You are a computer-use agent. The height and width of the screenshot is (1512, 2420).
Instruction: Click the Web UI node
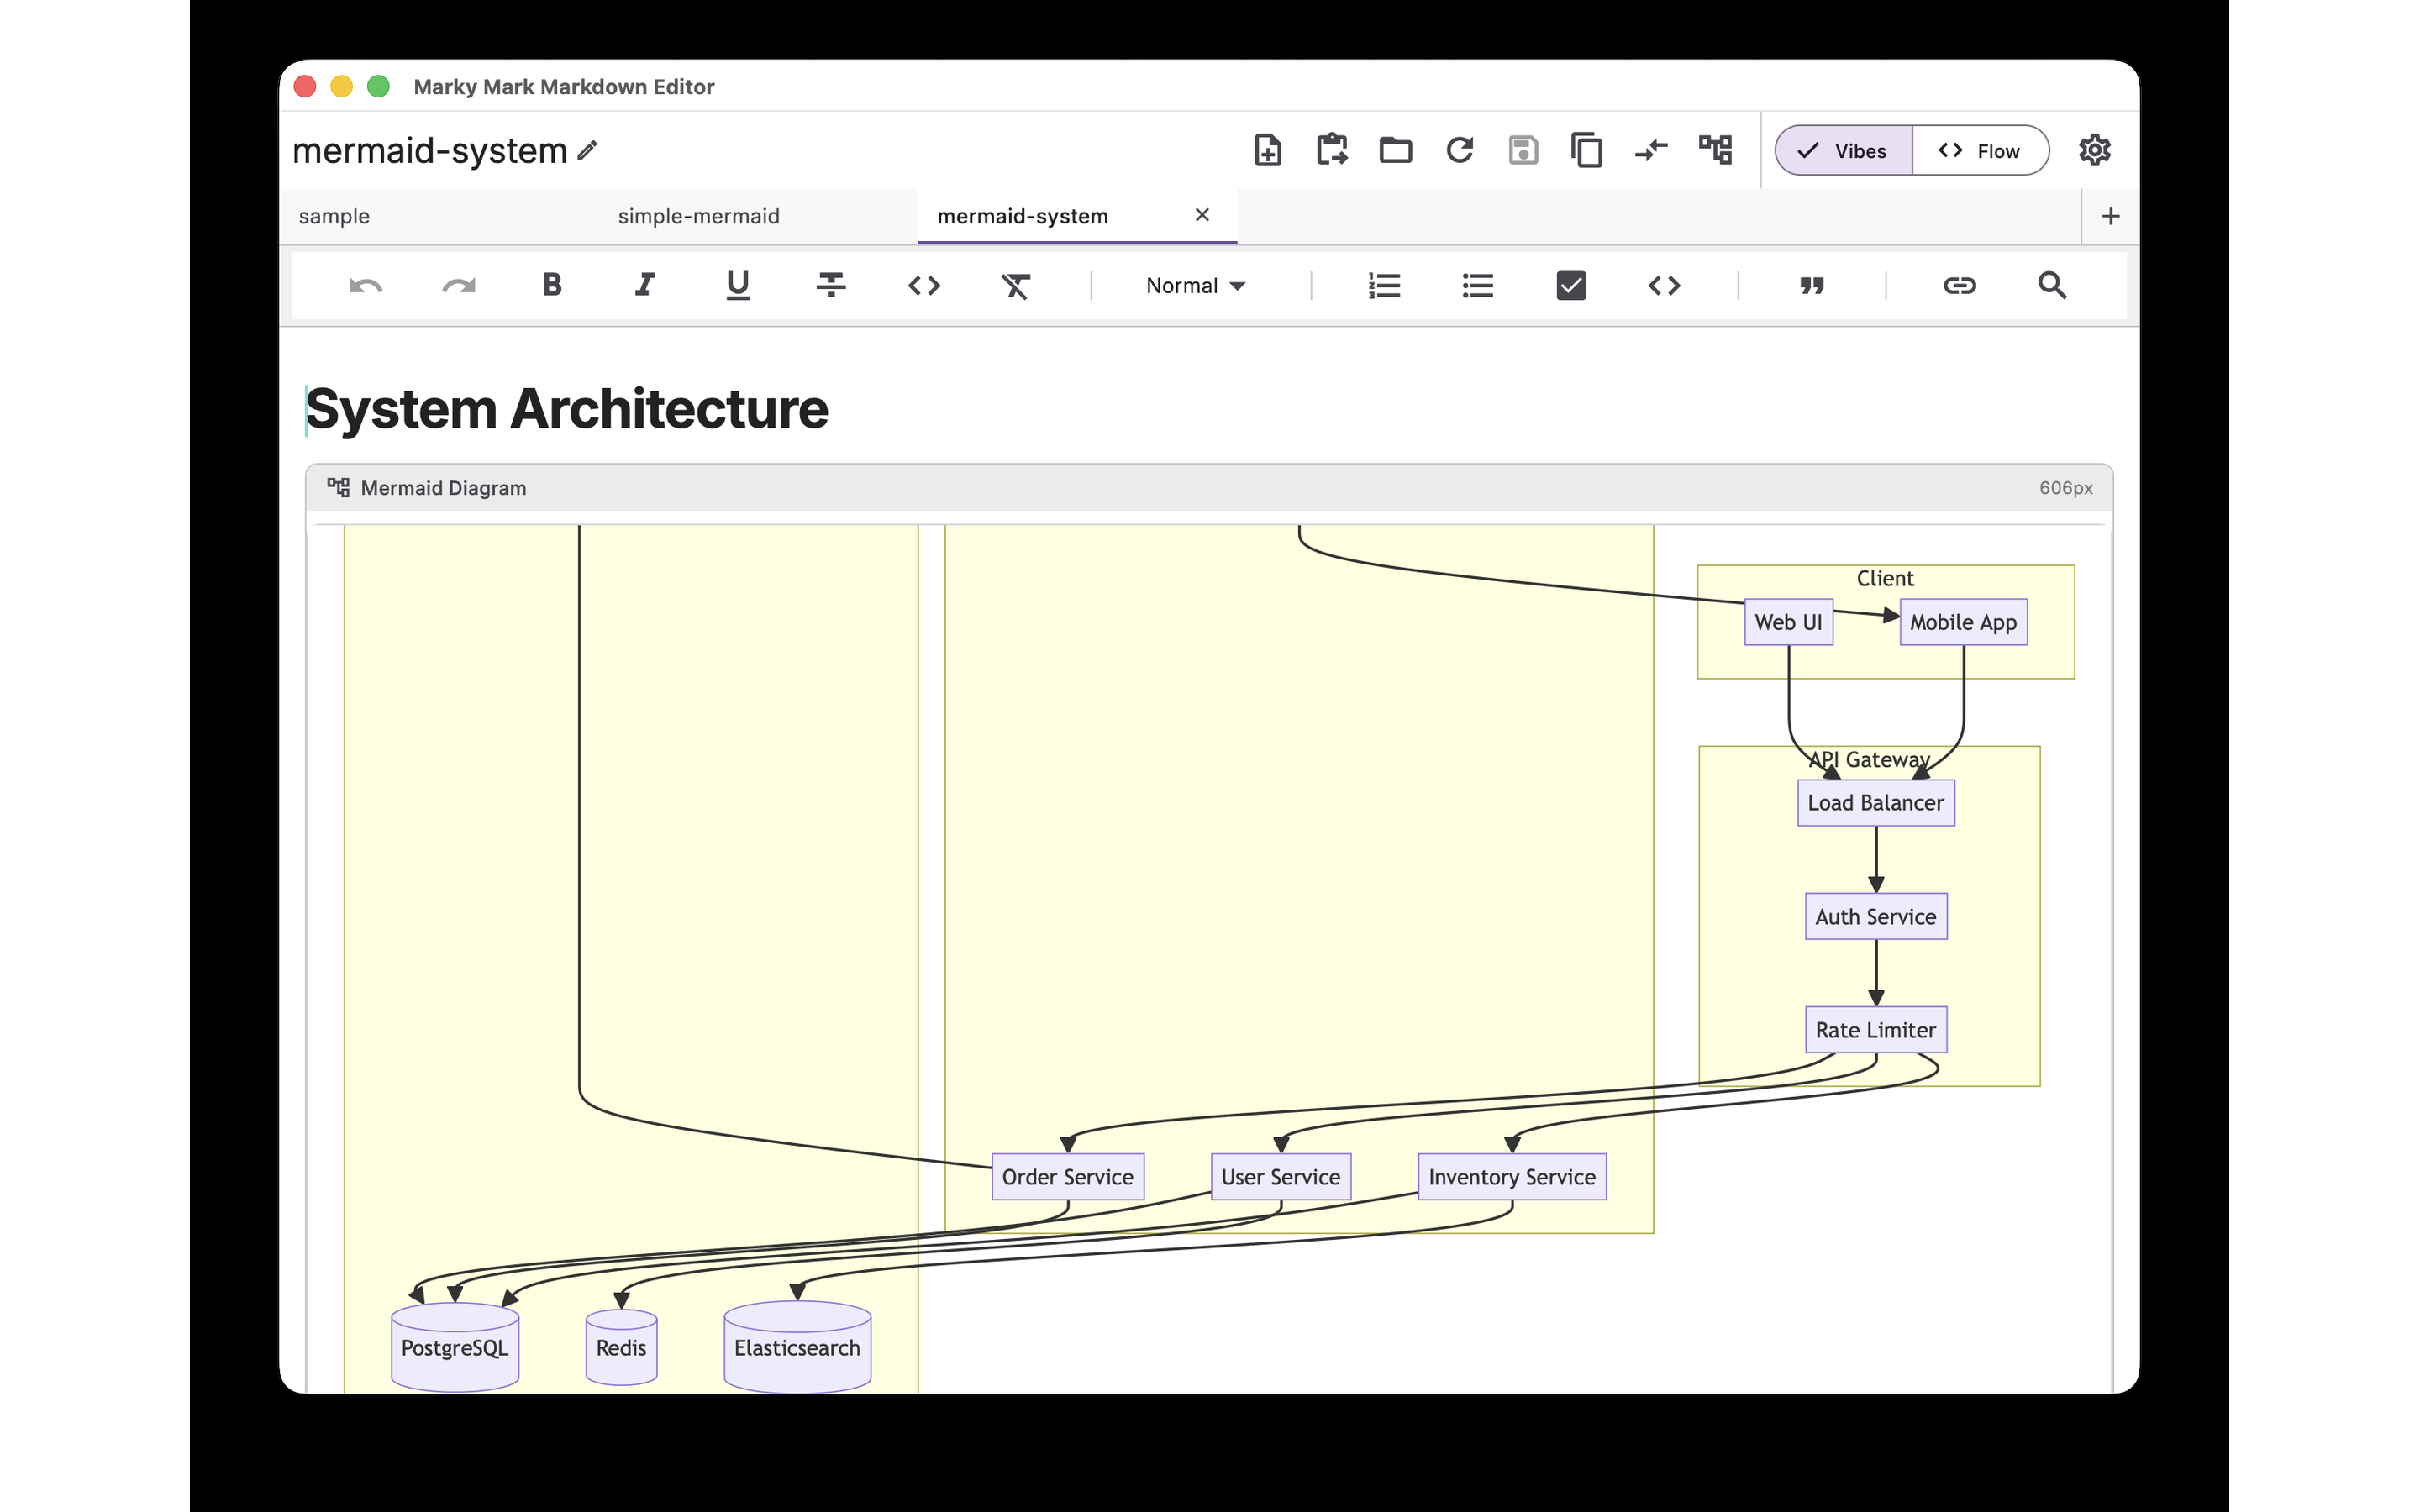[1788, 622]
